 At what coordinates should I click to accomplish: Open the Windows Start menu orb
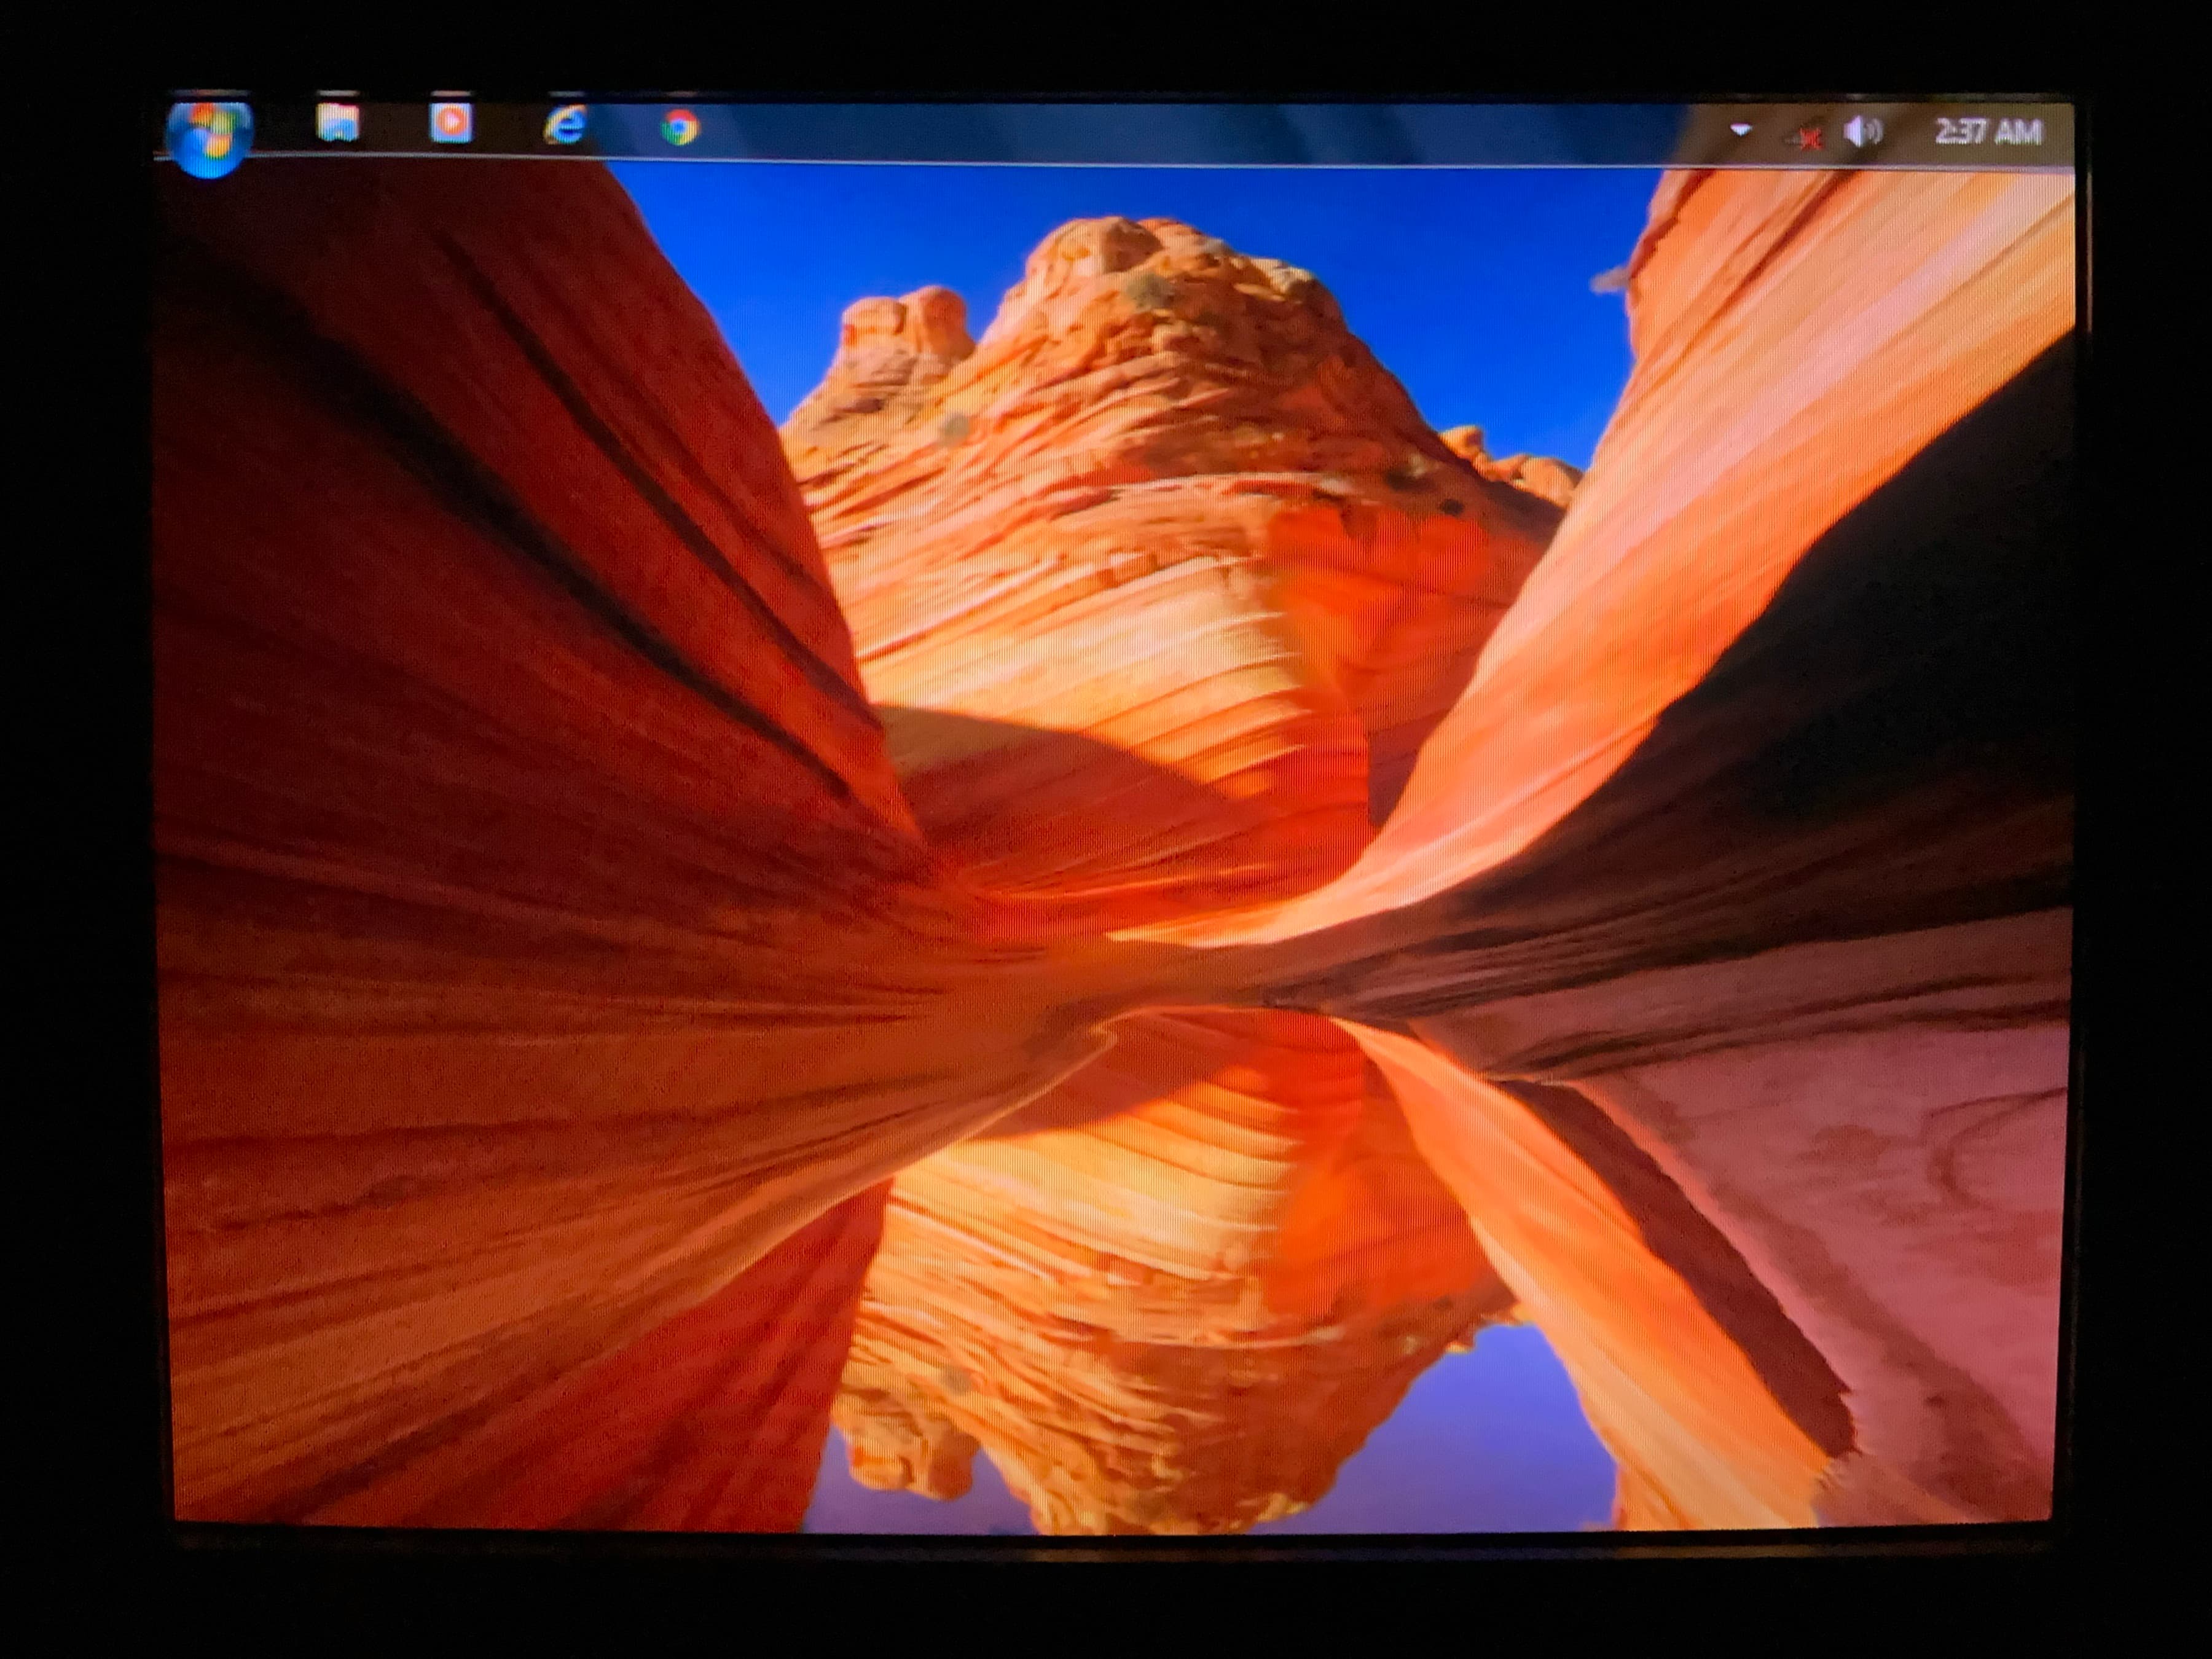click(x=209, y=137)
